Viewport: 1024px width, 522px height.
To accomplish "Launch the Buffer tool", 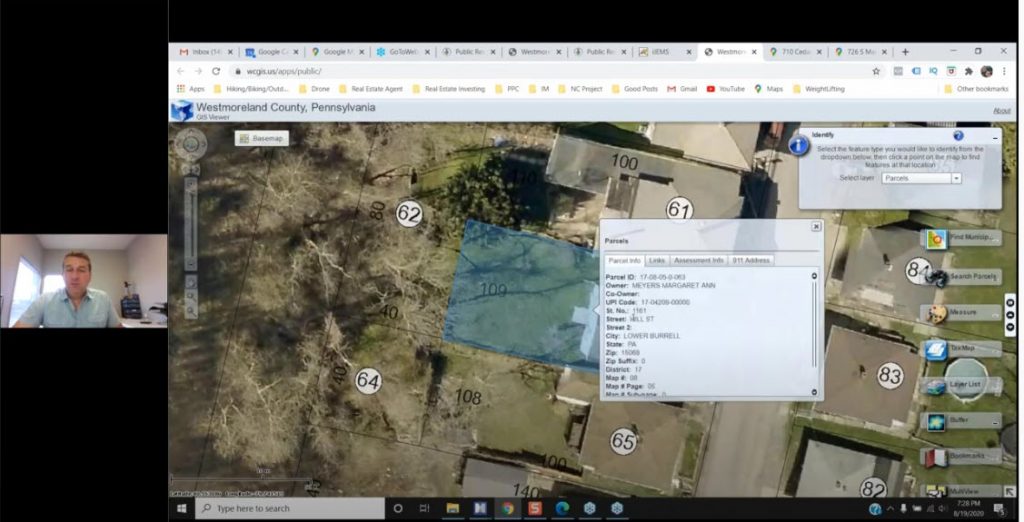I will (x=960, y=421).
